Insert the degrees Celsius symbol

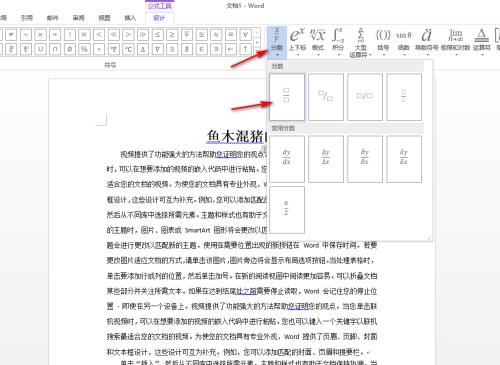coord(128,49)
